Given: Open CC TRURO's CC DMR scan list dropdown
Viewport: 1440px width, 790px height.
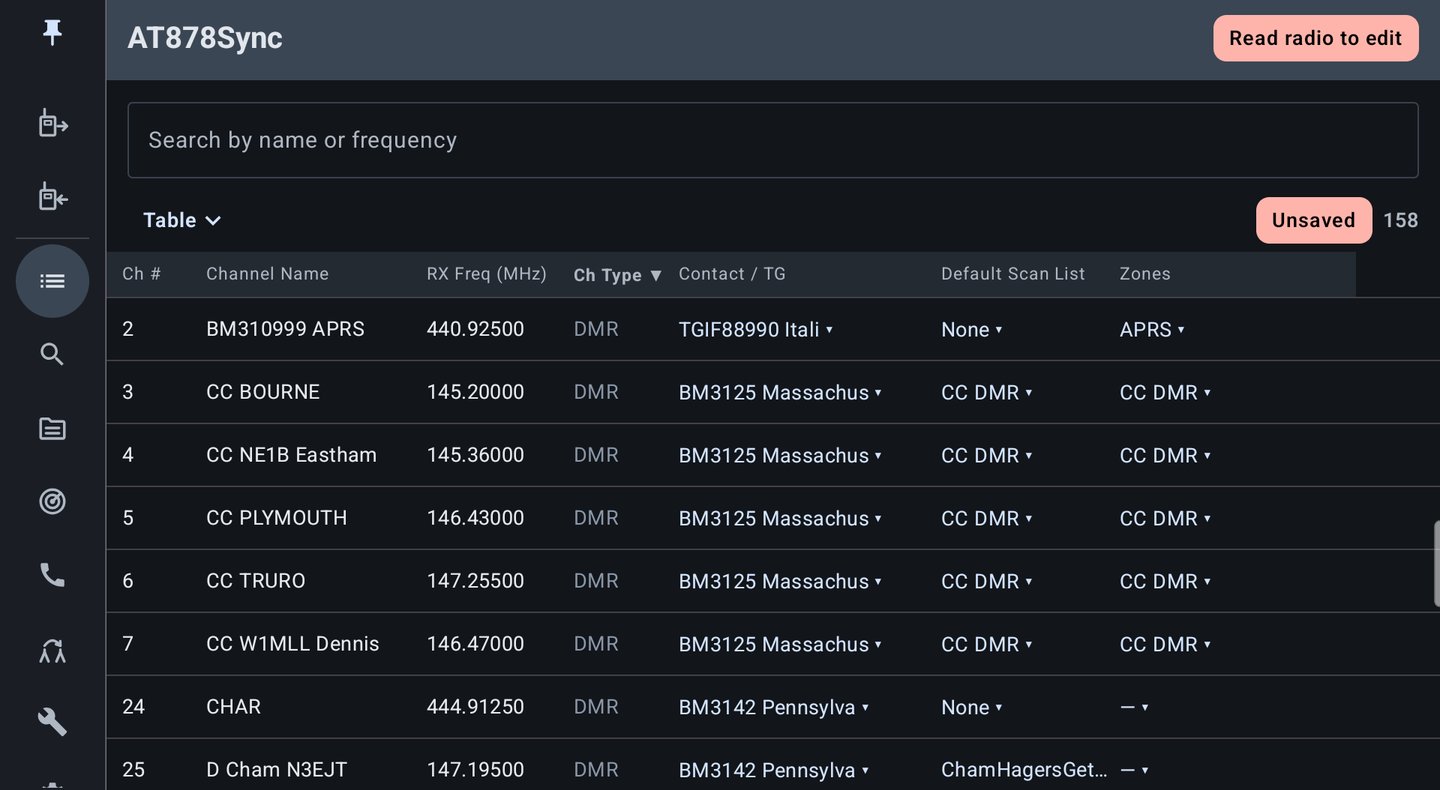Looking at the screenshot, I should (987, 582).
